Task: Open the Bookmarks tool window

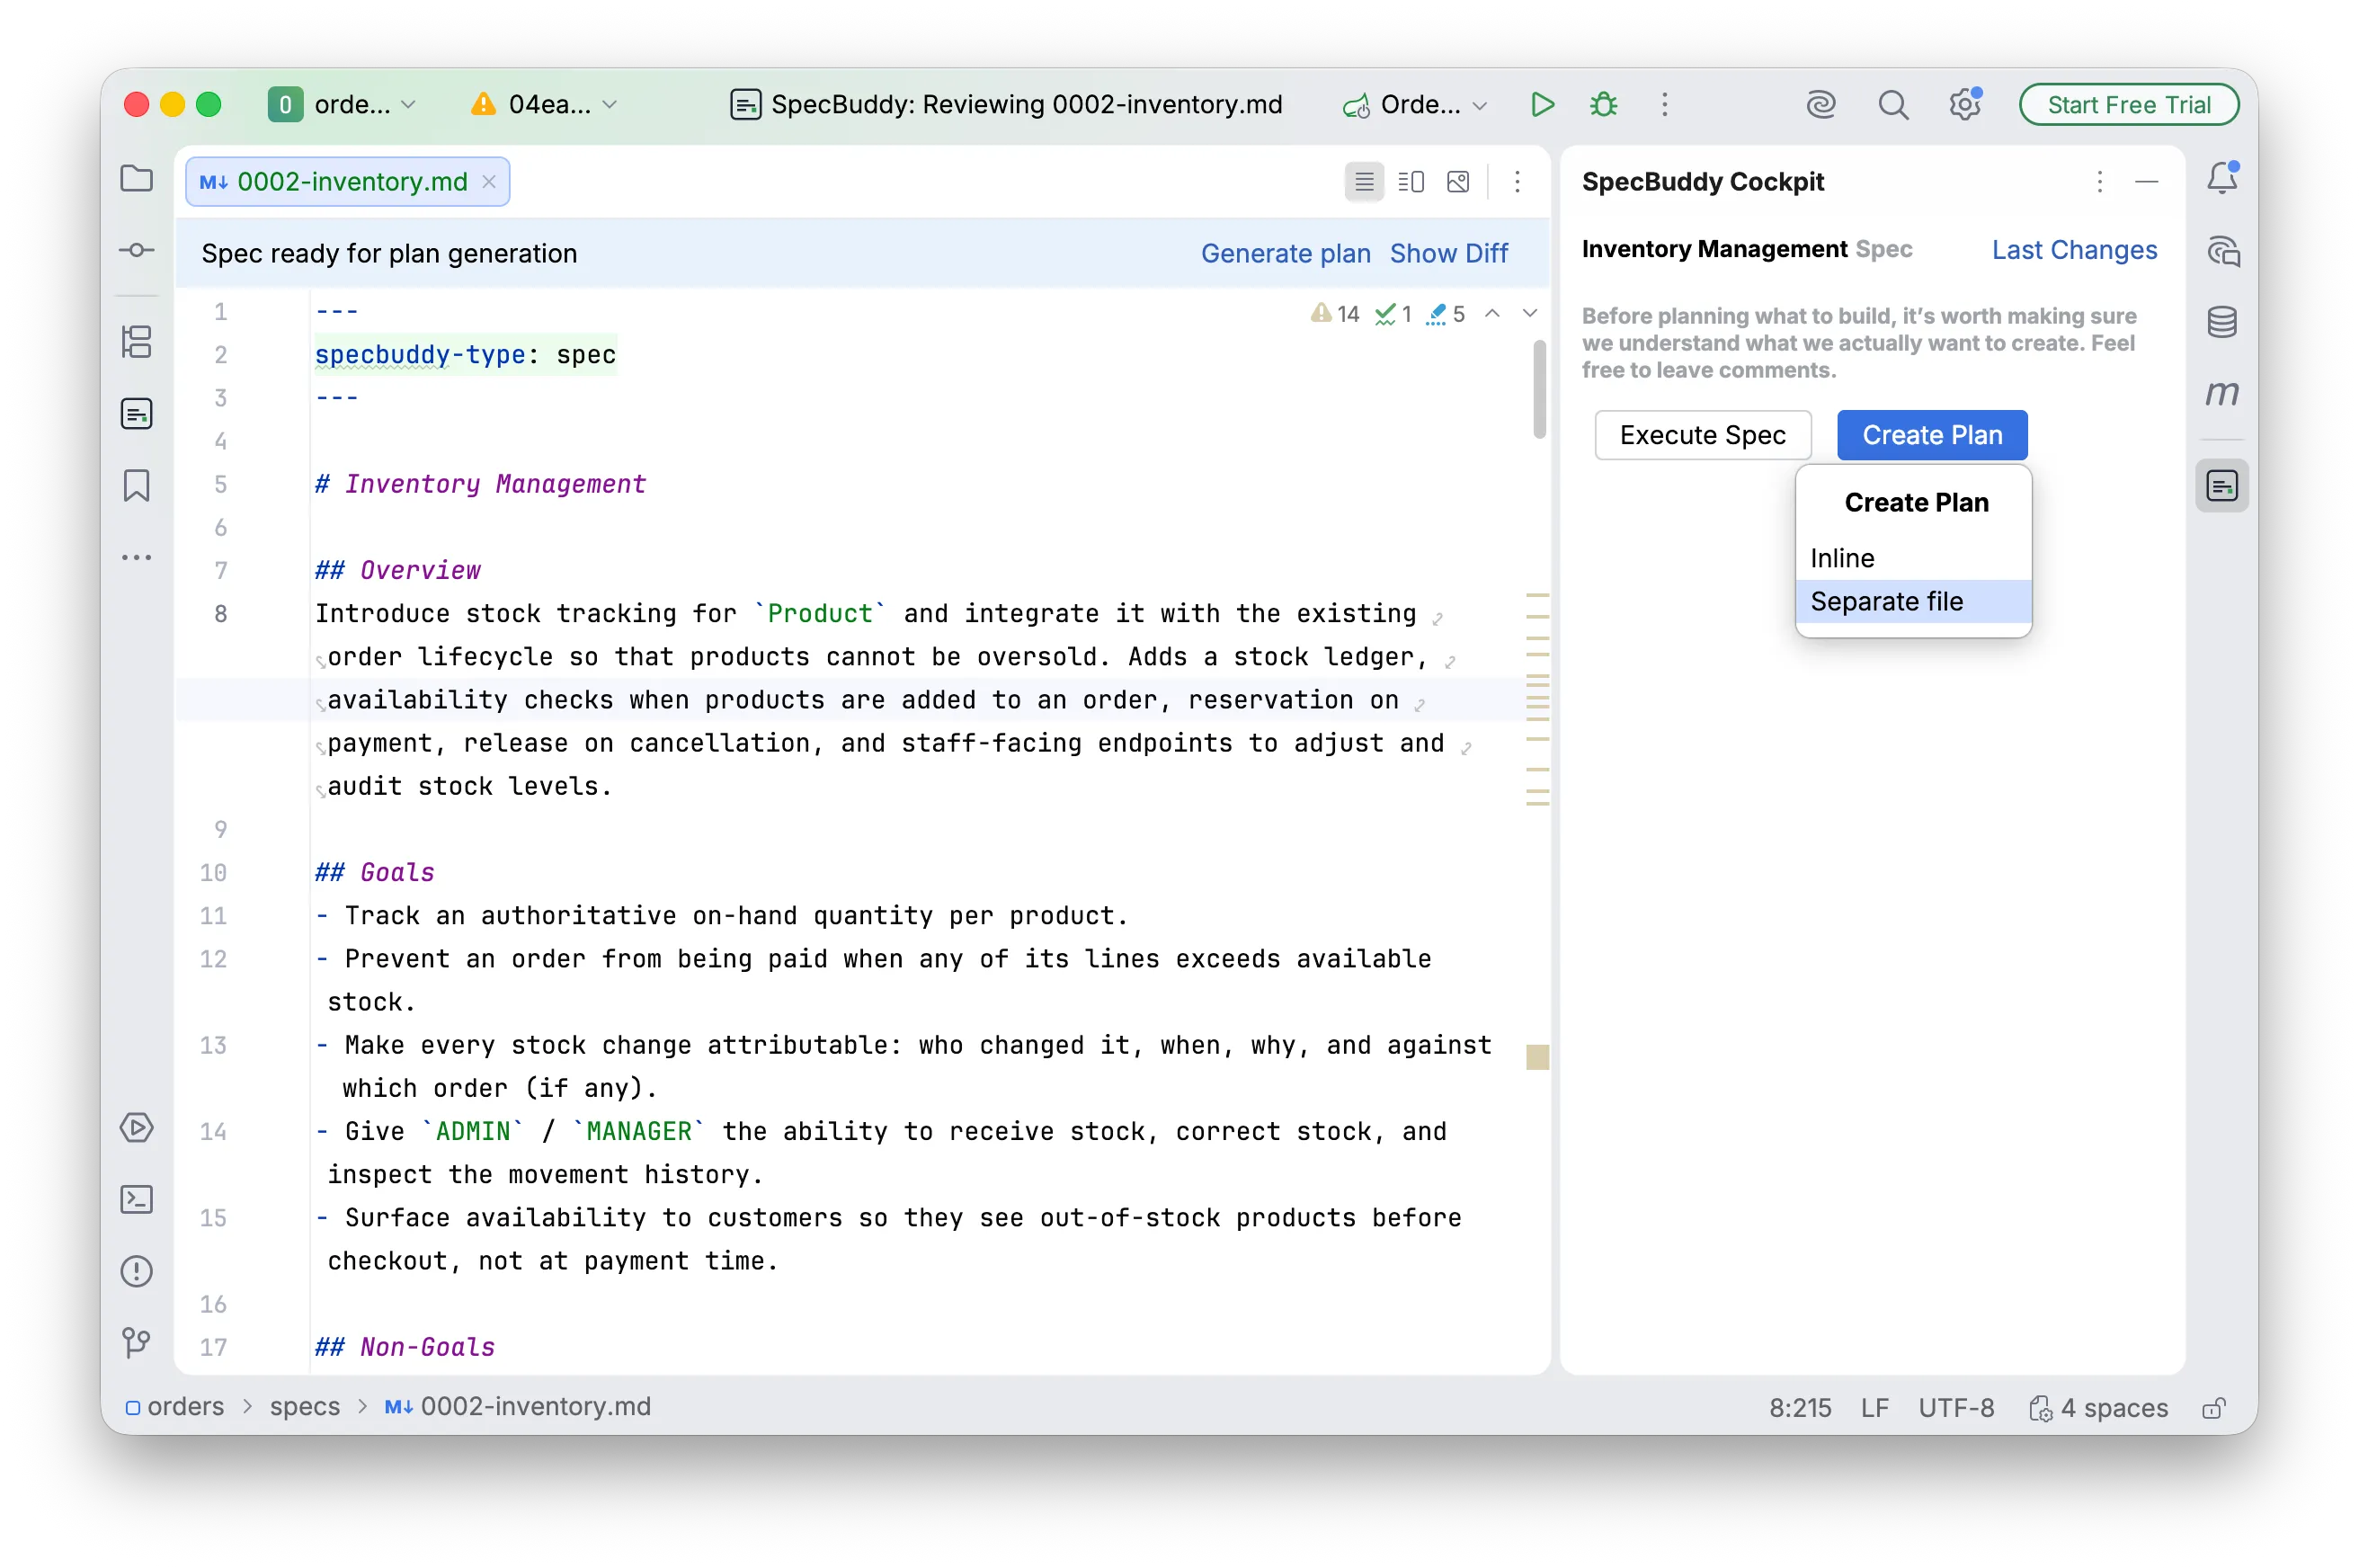Action: pos(136,486)
